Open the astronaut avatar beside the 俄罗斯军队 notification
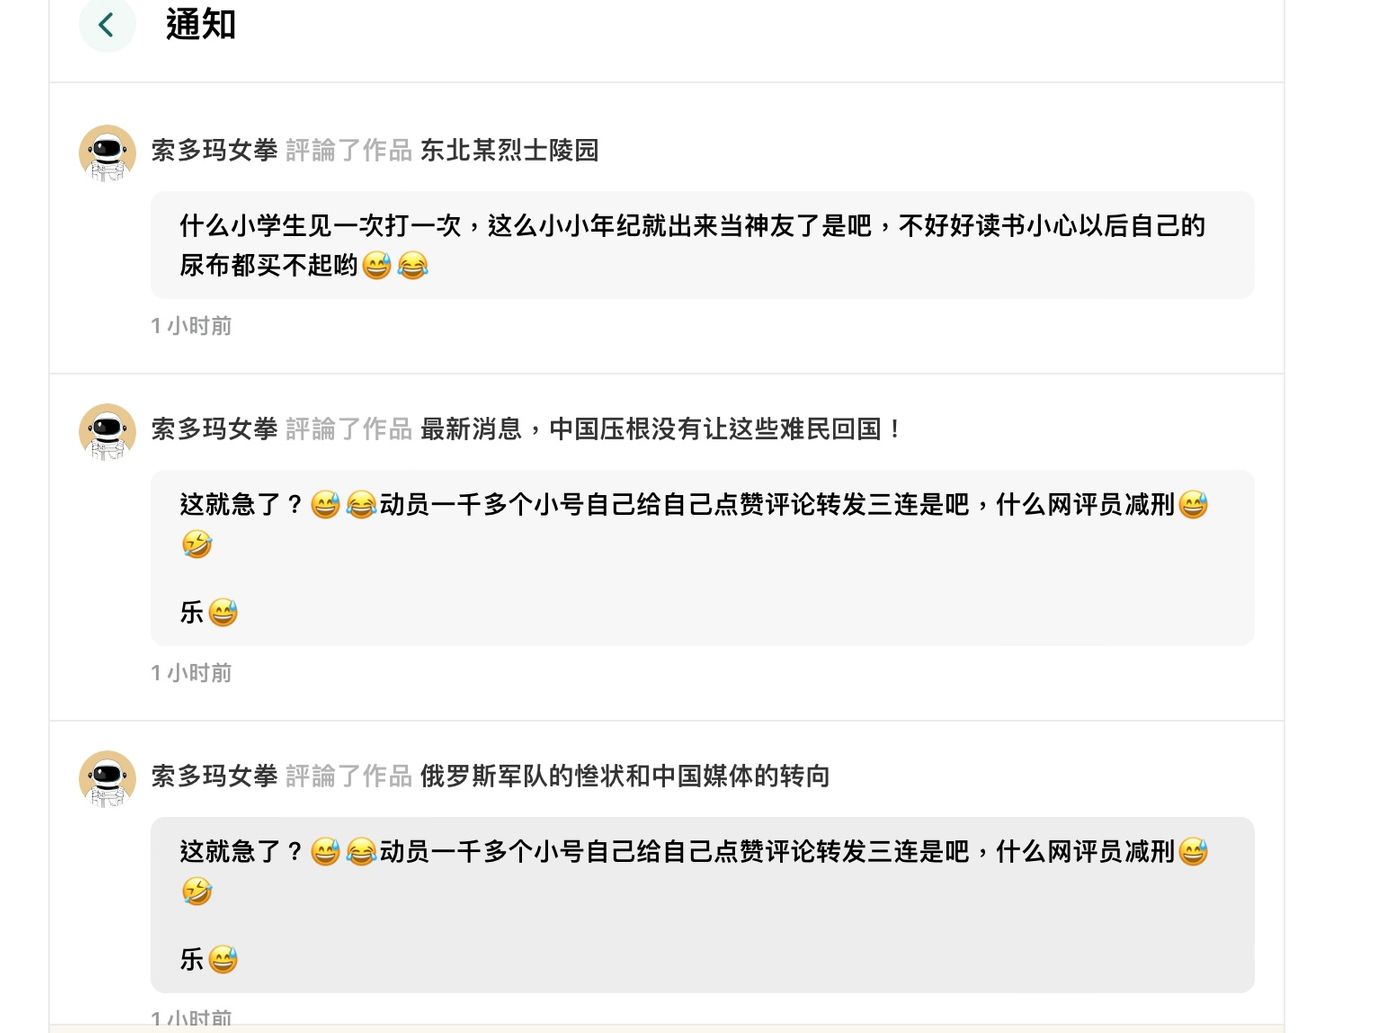 point(108,779)
